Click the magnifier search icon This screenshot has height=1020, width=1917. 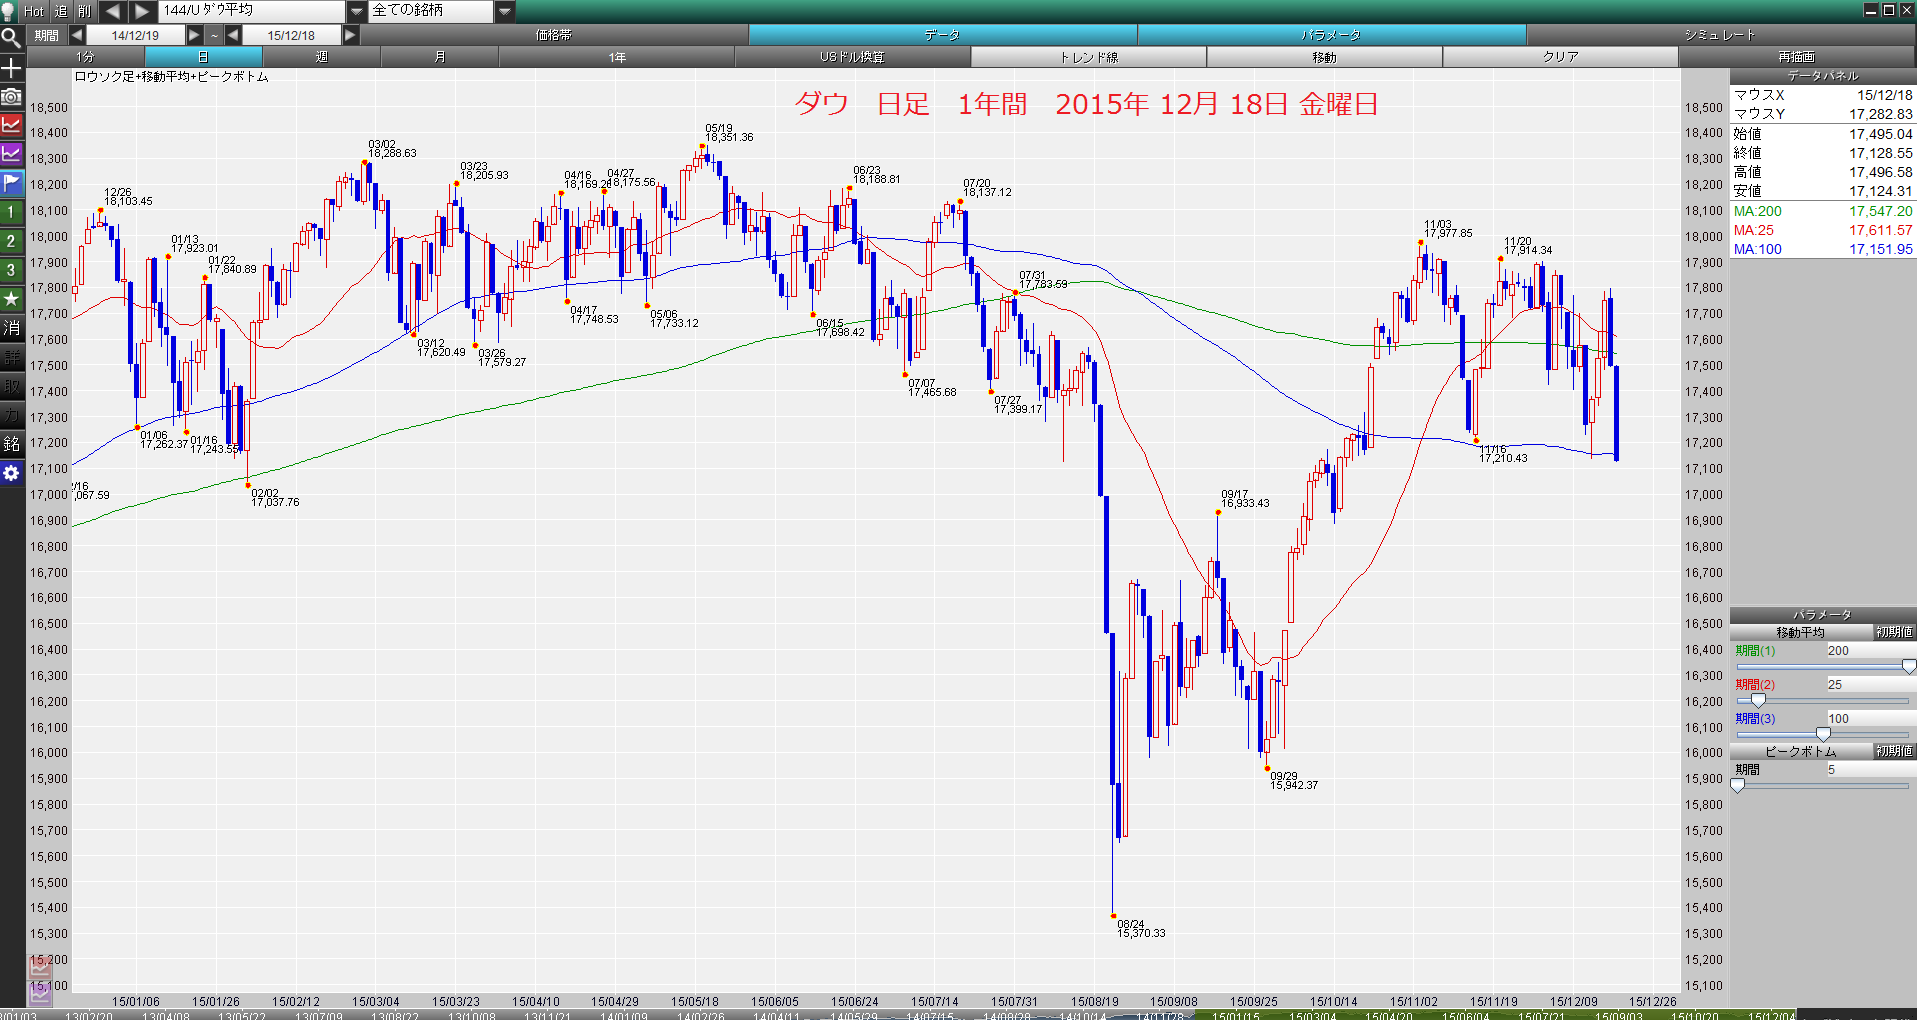(11, 38)
